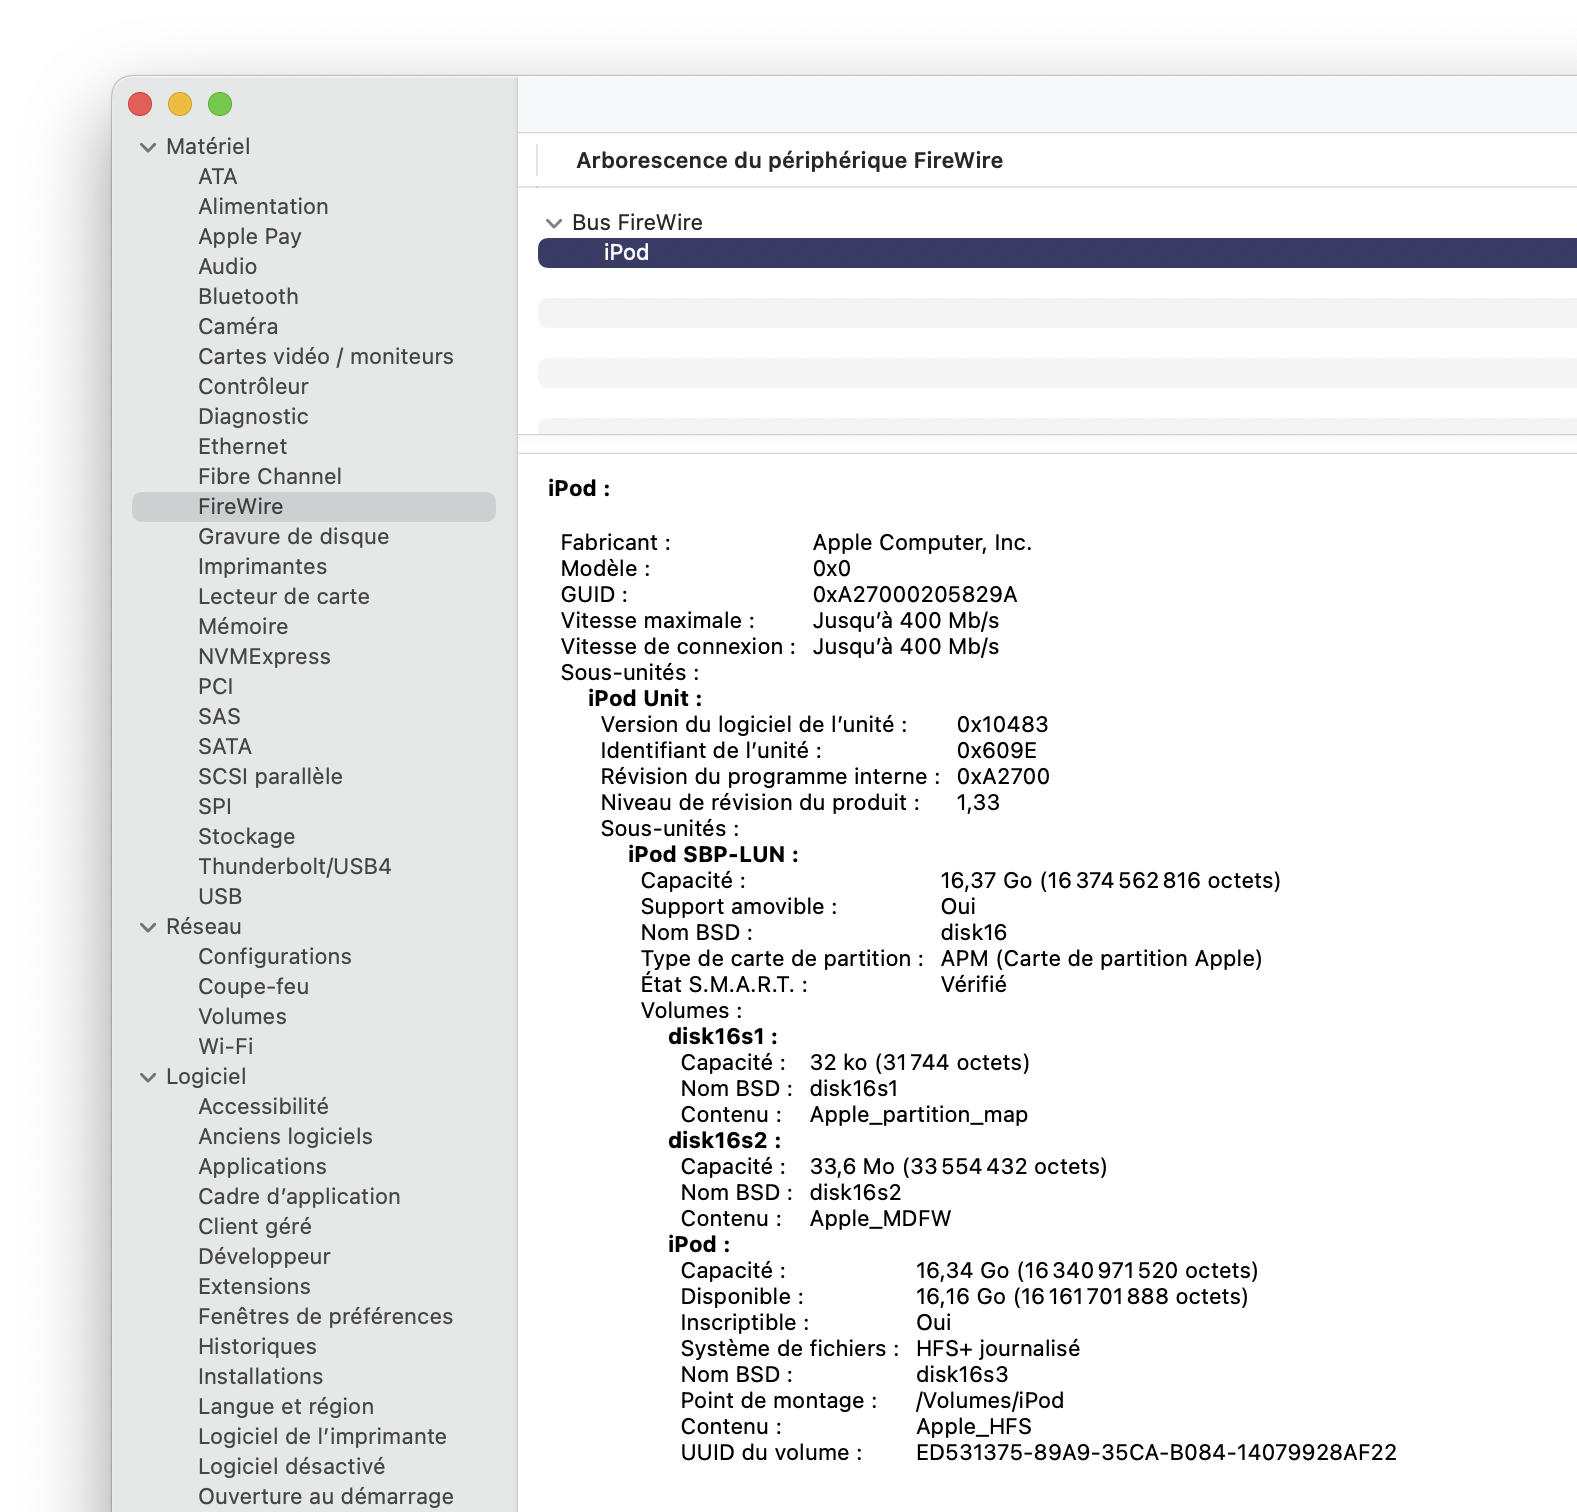Open Fenêtres de préférences category
This screenshot has height=1512, width=1577.
(x=325, y=1317)
